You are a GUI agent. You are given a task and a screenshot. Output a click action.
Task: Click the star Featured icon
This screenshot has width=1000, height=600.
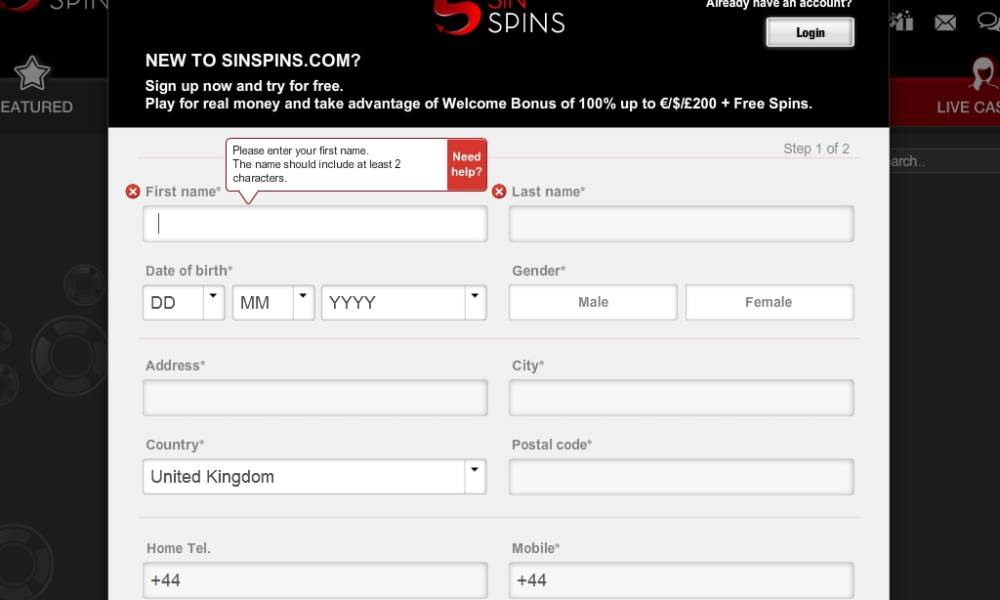[x=31, y=73]
